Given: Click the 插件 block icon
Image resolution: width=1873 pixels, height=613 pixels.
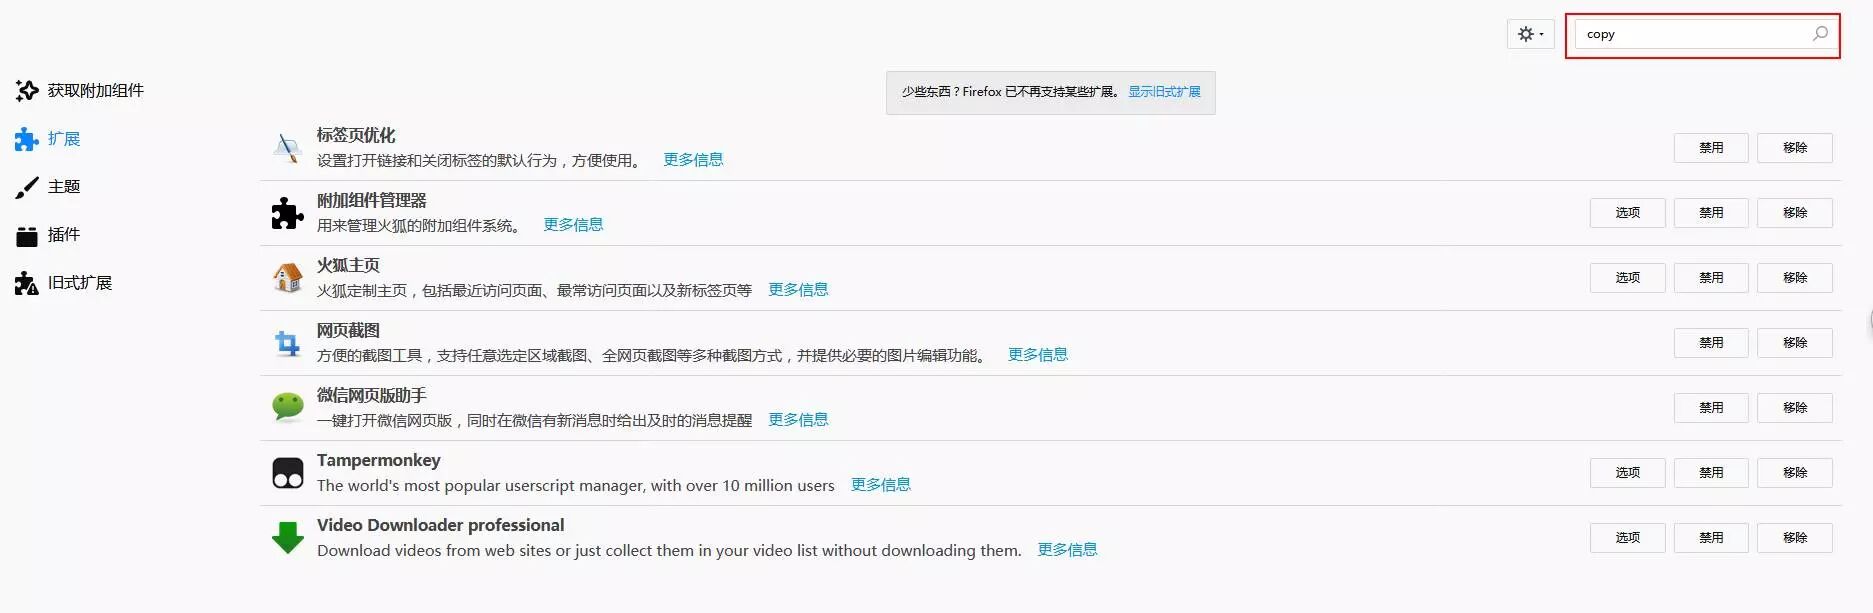Looking at the screenshot, I should [x=27, y=236].
